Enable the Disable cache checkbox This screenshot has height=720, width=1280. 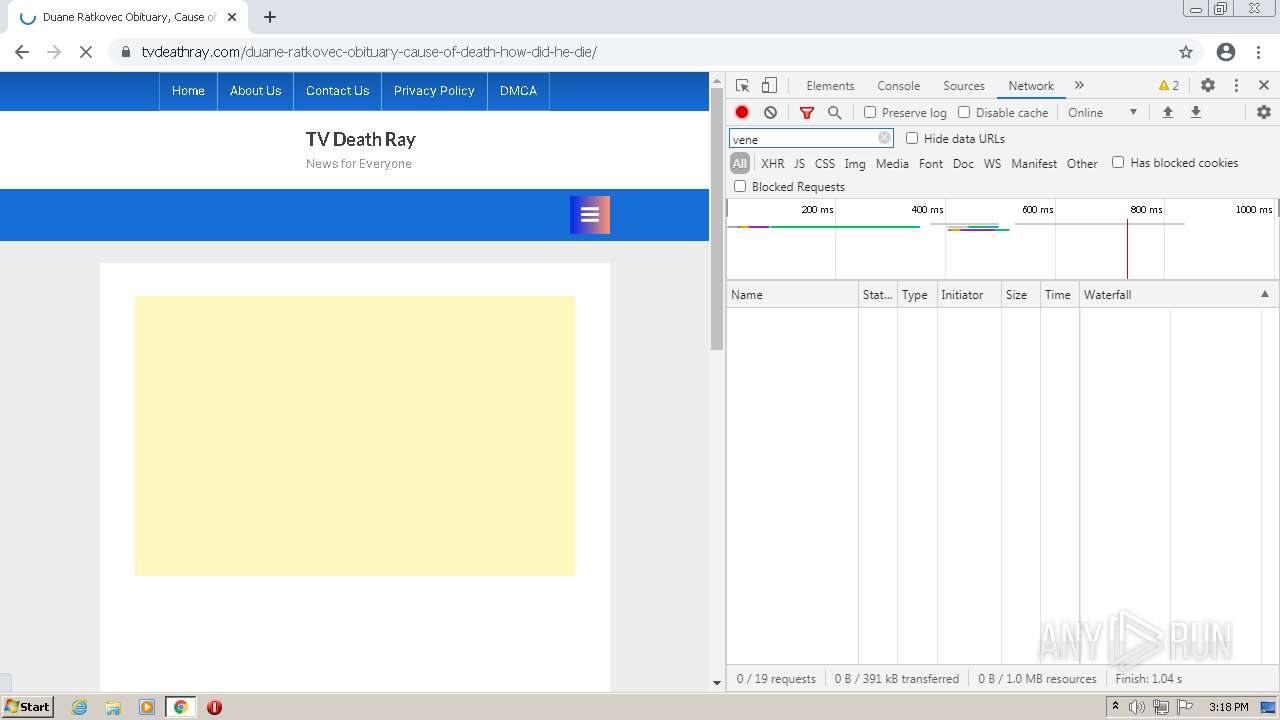pyautogui.click(x=964, y=113)
